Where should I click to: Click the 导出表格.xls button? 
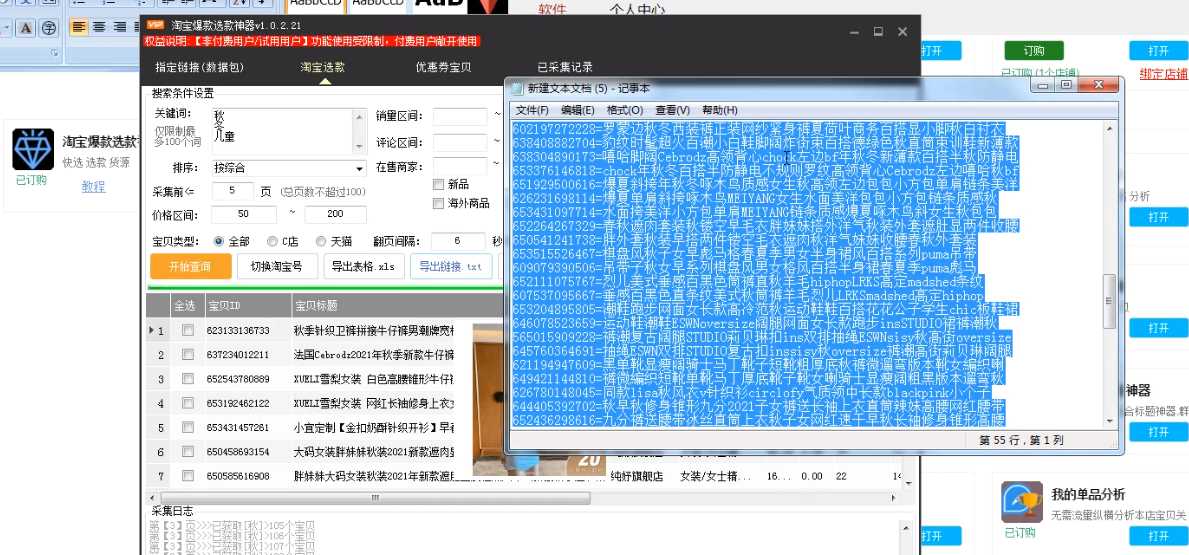tap(363, 267)
